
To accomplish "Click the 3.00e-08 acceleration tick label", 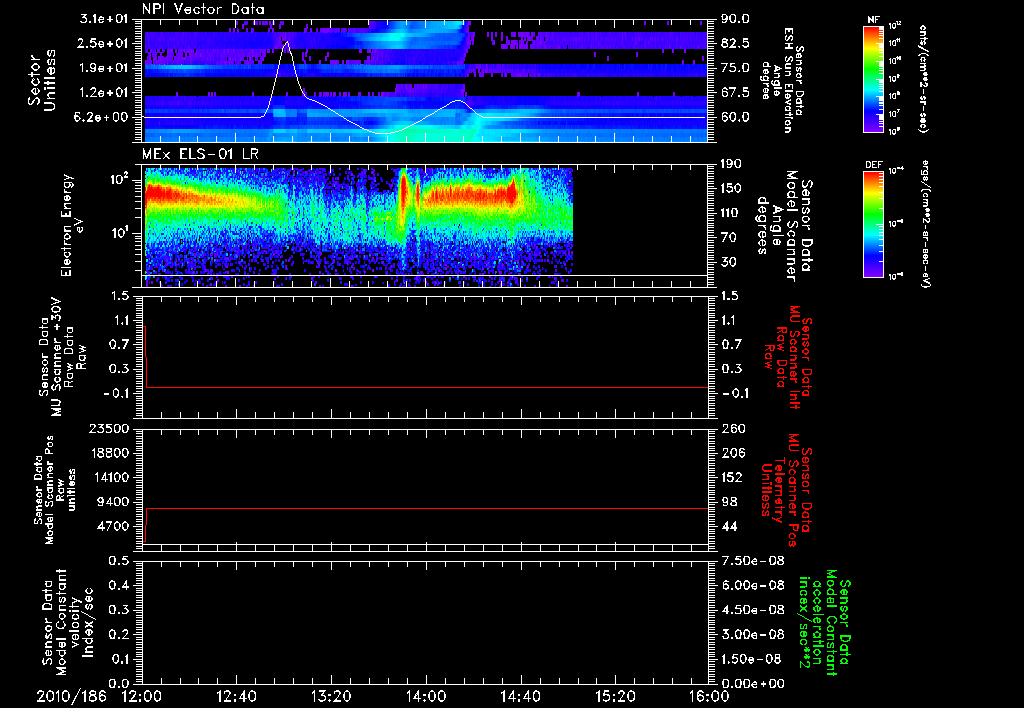I will coord(753,634).
